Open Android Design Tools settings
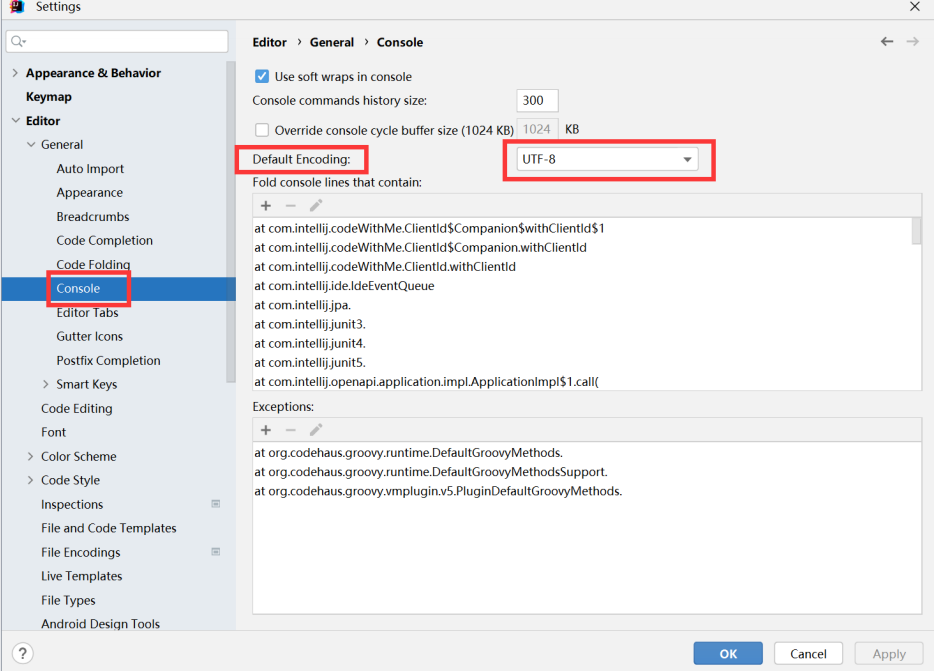934x671 pixels. click(100, 624)
